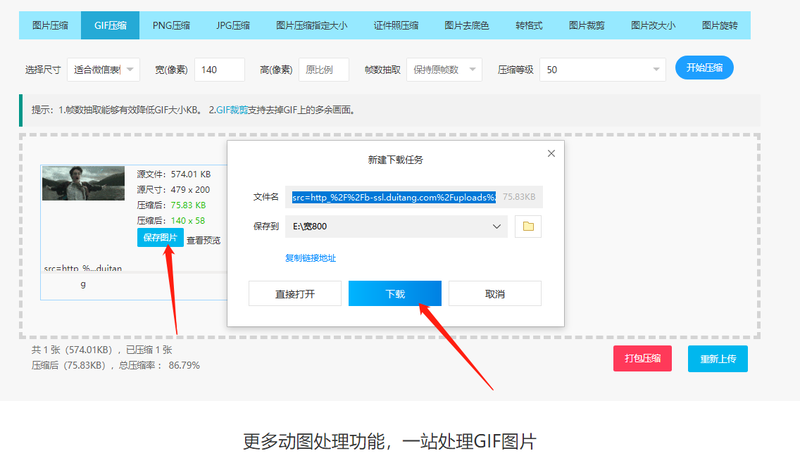
Task: Click the 保存图片 button
Action: click(160, 238)
